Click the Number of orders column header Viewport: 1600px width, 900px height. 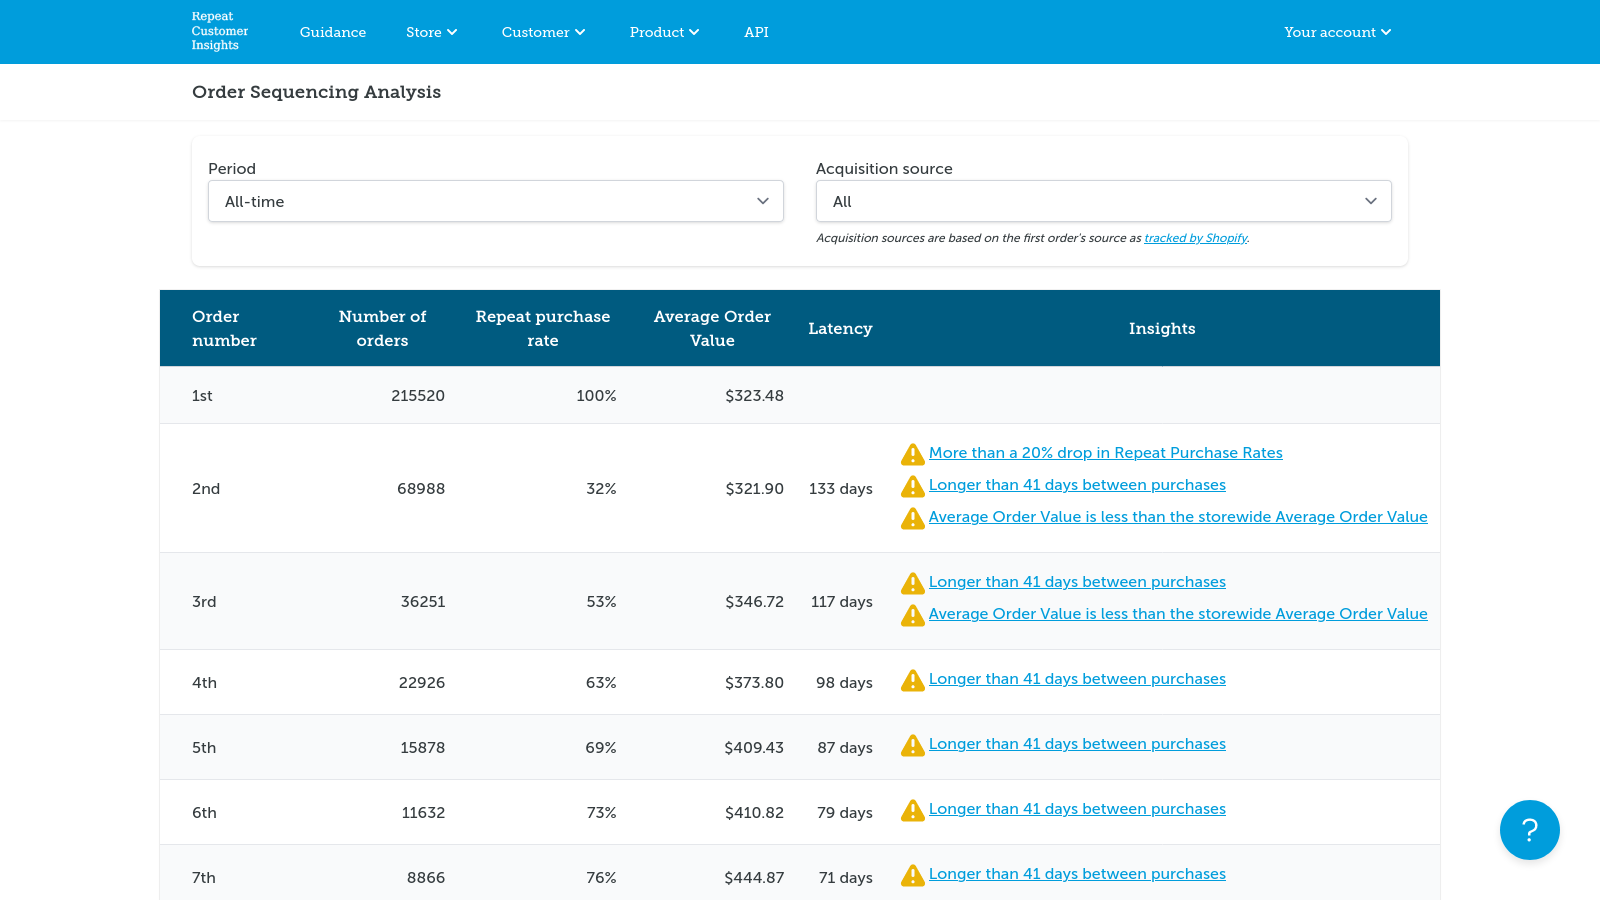coord(382,328)
